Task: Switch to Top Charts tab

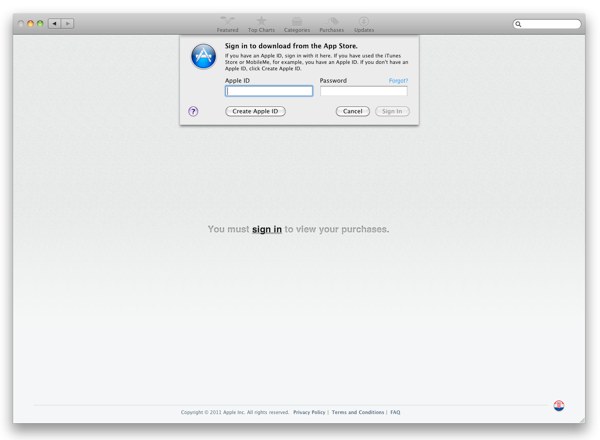Action: 261,24
